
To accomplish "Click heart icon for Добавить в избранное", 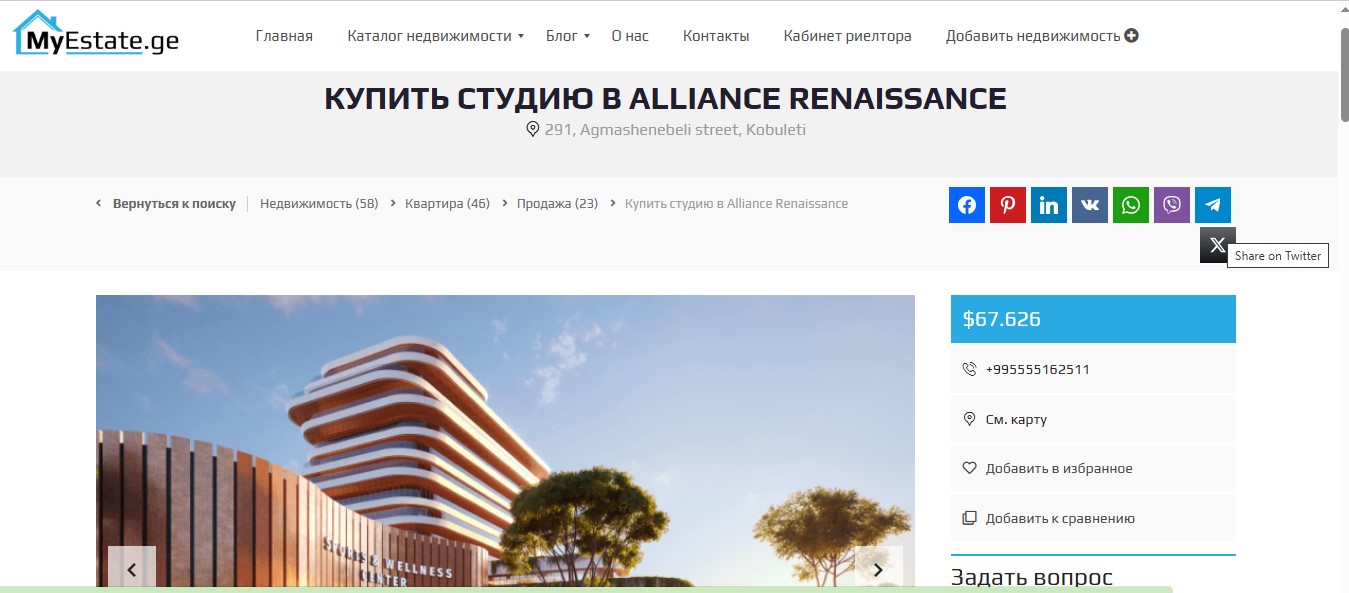I will click(x=969, y=468).
